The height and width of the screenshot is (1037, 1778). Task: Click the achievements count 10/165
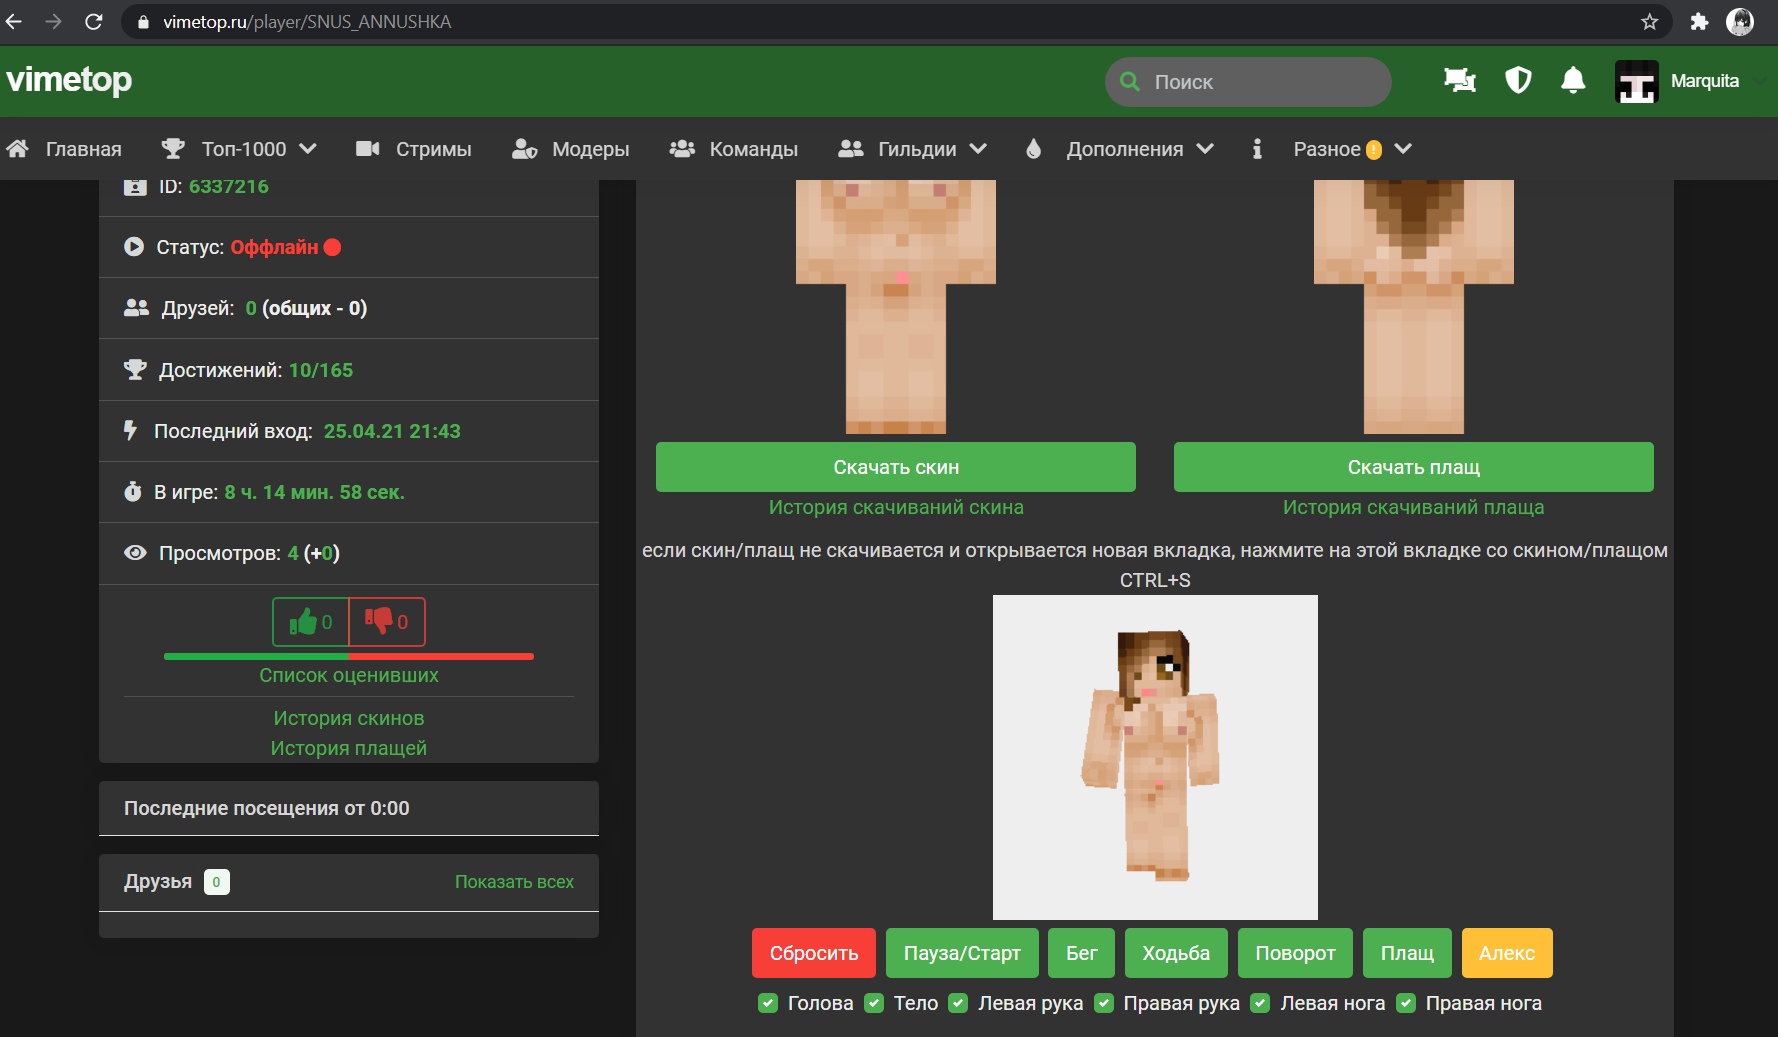pyautogui.click(x=321, y=370)
